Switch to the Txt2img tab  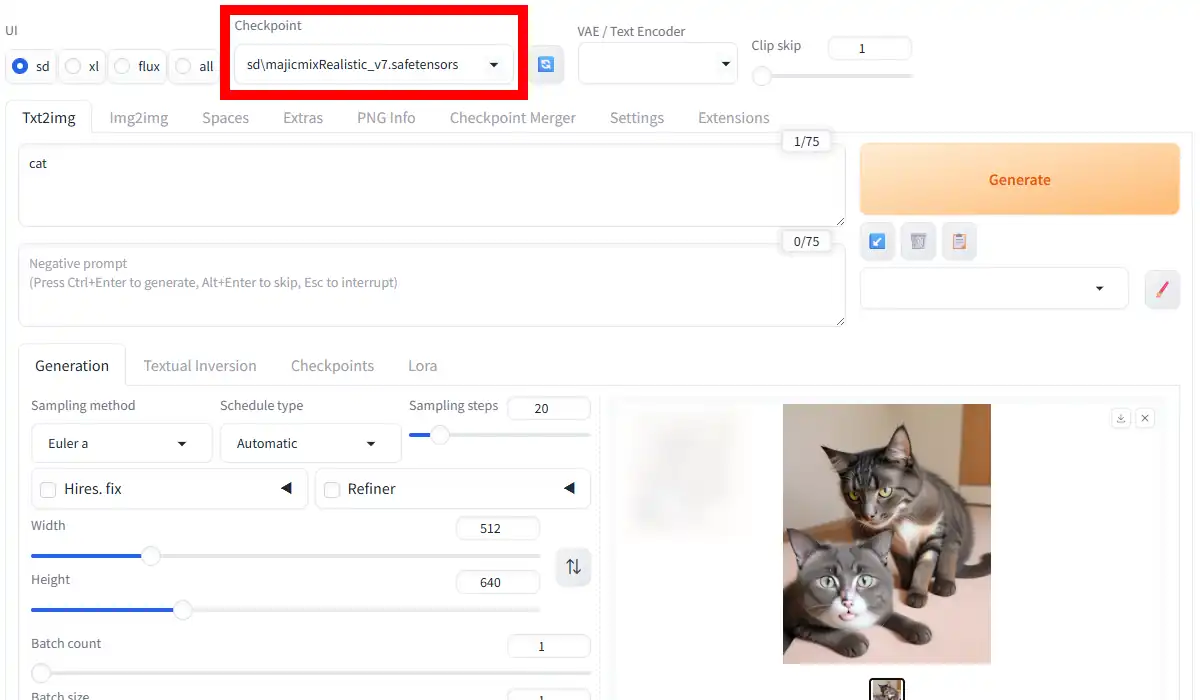pyautogui.click(x=49, y=118)
